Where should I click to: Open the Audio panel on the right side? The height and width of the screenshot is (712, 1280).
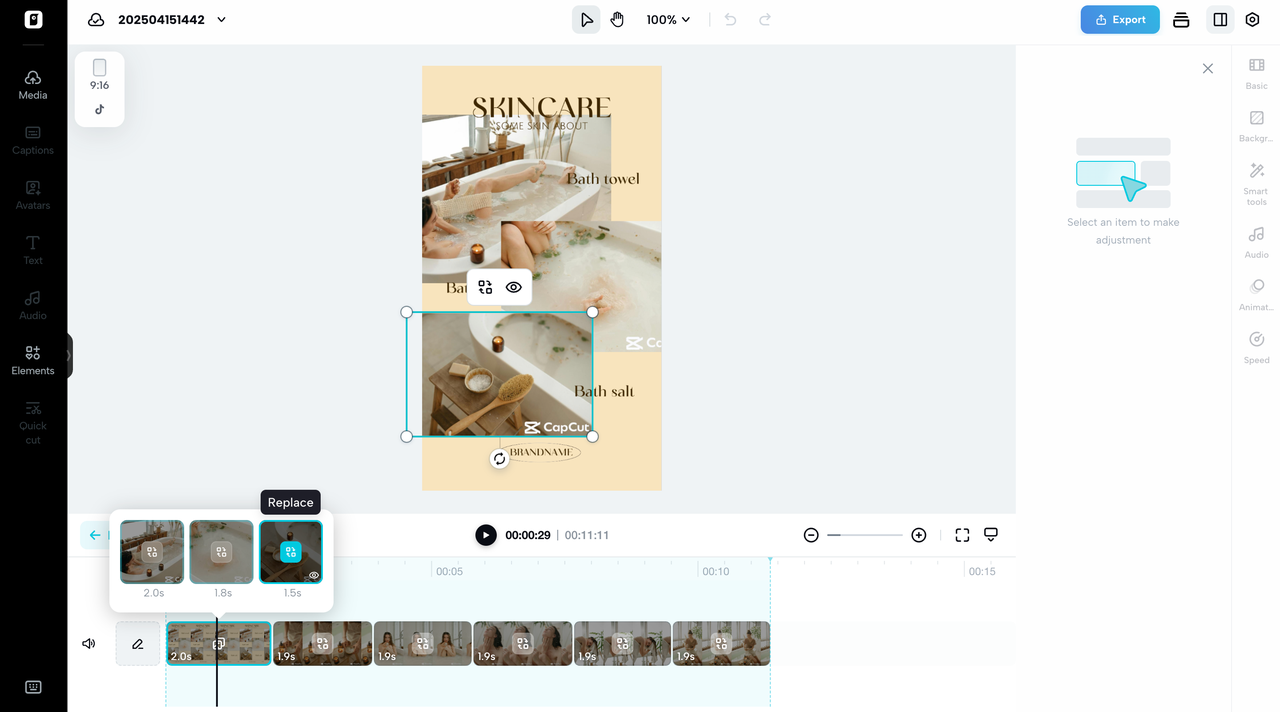pyautogui.click(x=1256, y=240)
